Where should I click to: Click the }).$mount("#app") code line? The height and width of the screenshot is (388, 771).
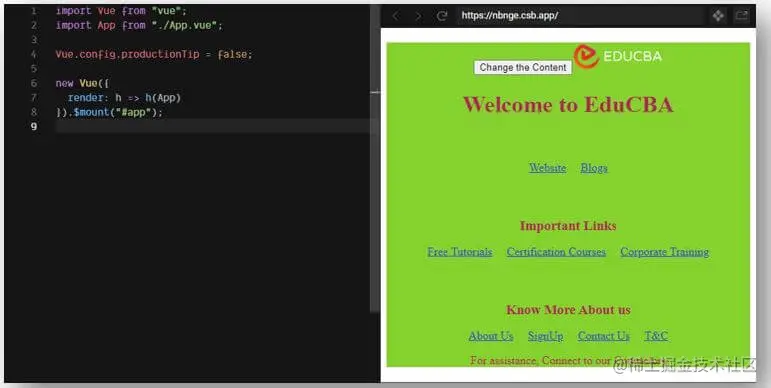(x=109, y=112)
